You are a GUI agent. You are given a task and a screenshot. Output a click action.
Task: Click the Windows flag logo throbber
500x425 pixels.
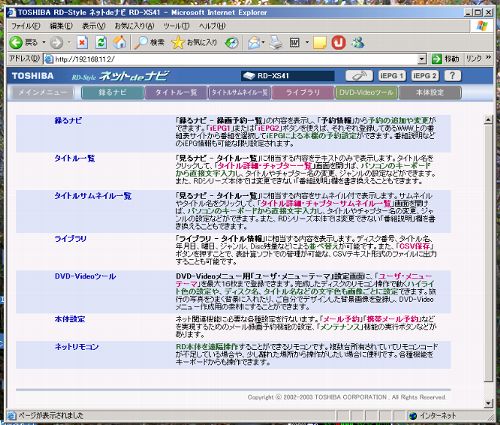482,26
